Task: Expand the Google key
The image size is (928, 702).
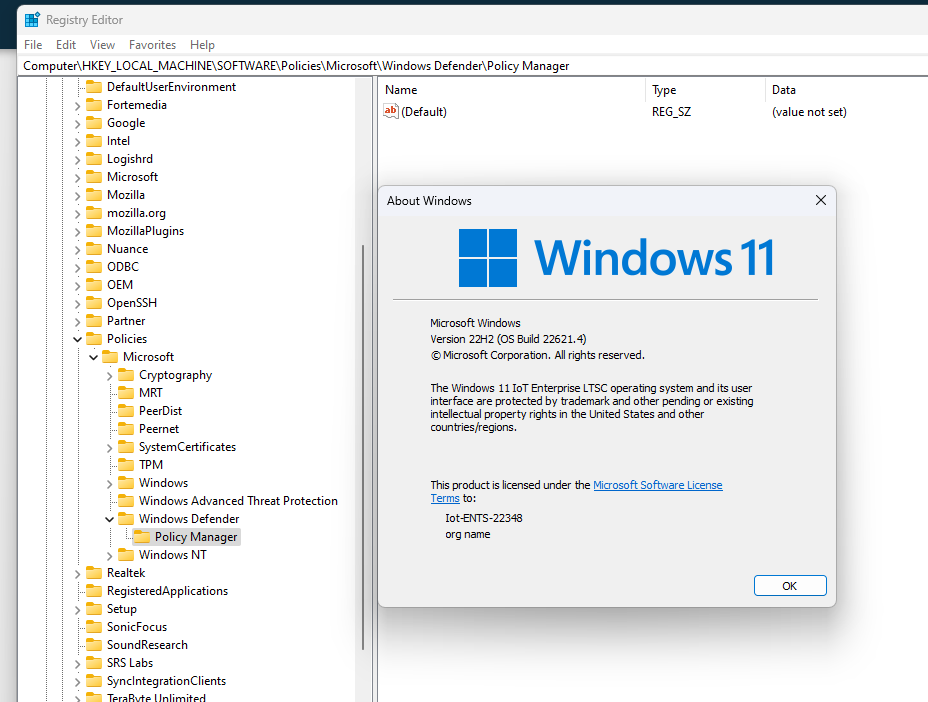Action: point(78,124)
